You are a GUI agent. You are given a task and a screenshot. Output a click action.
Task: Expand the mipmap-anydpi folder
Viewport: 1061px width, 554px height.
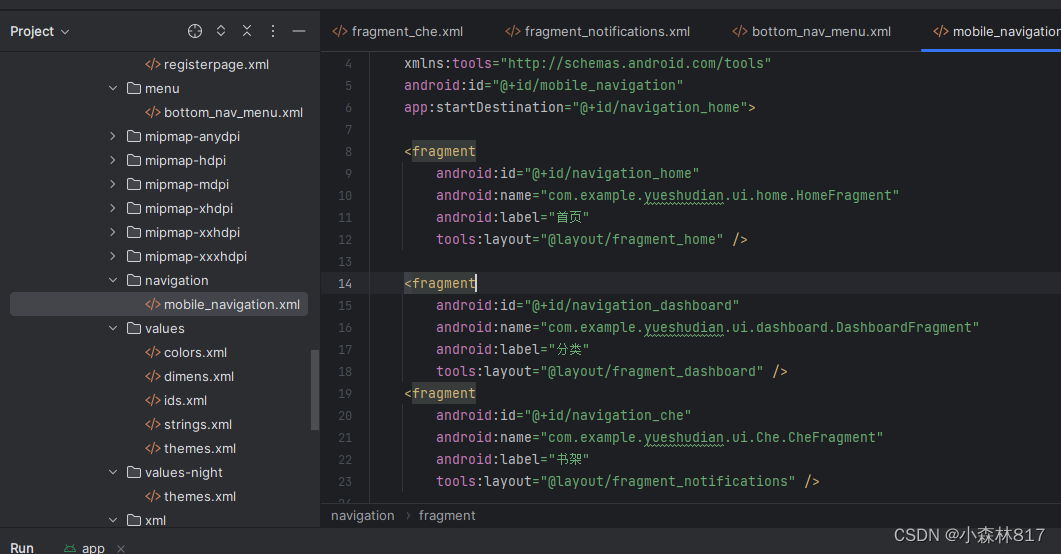coord(113,136)
